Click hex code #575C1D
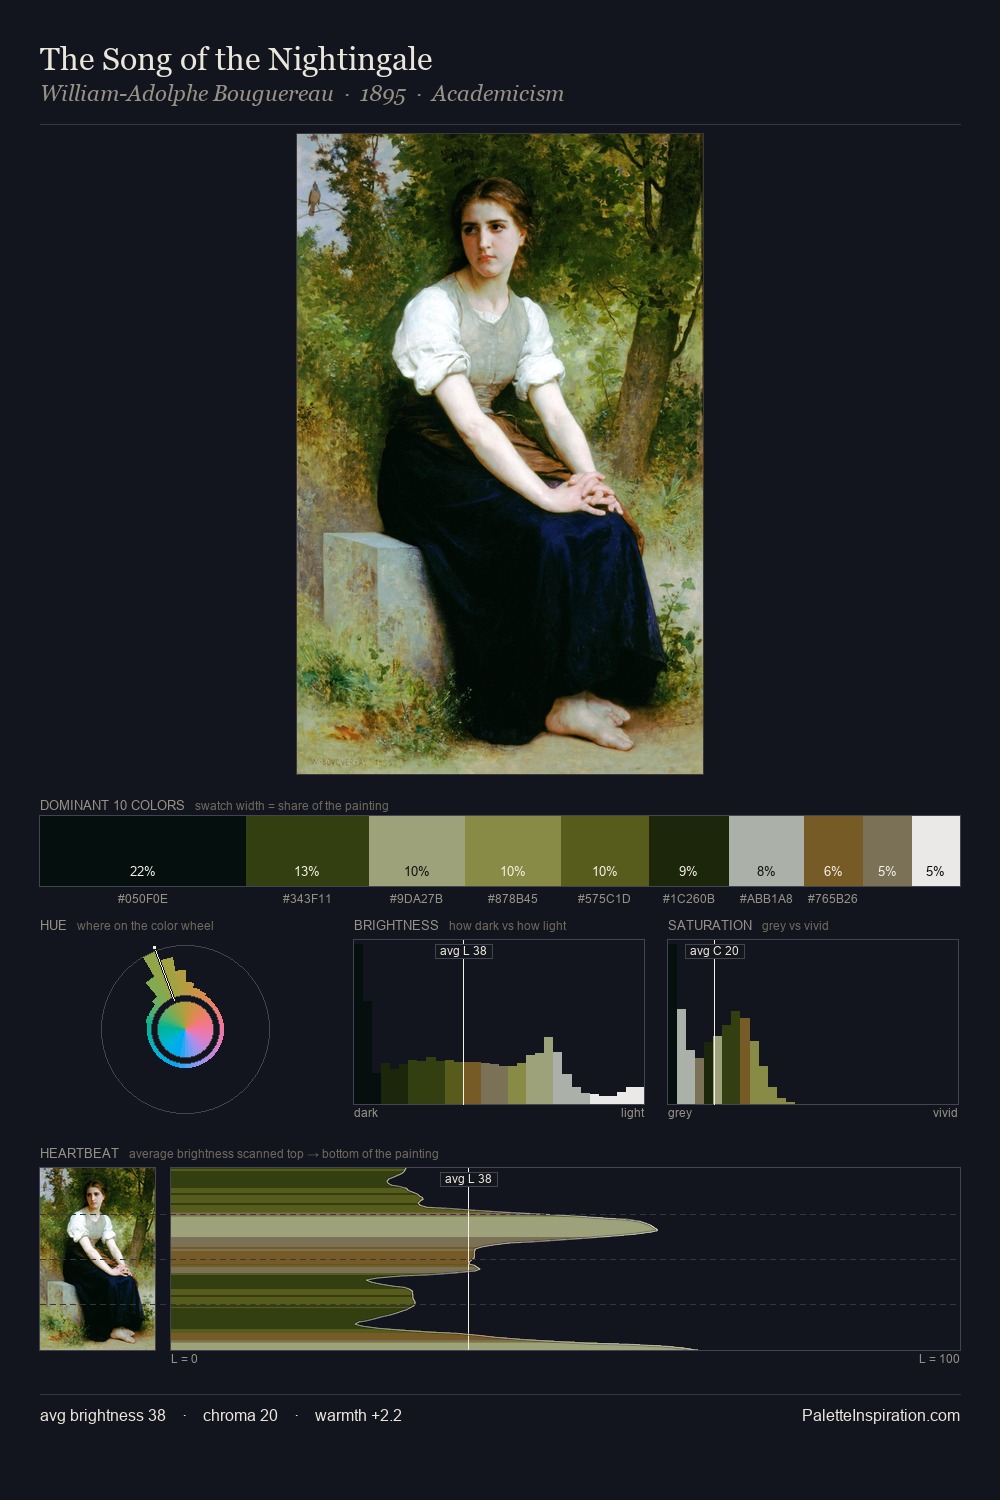1000x1500 pixels. coord(604,899)
